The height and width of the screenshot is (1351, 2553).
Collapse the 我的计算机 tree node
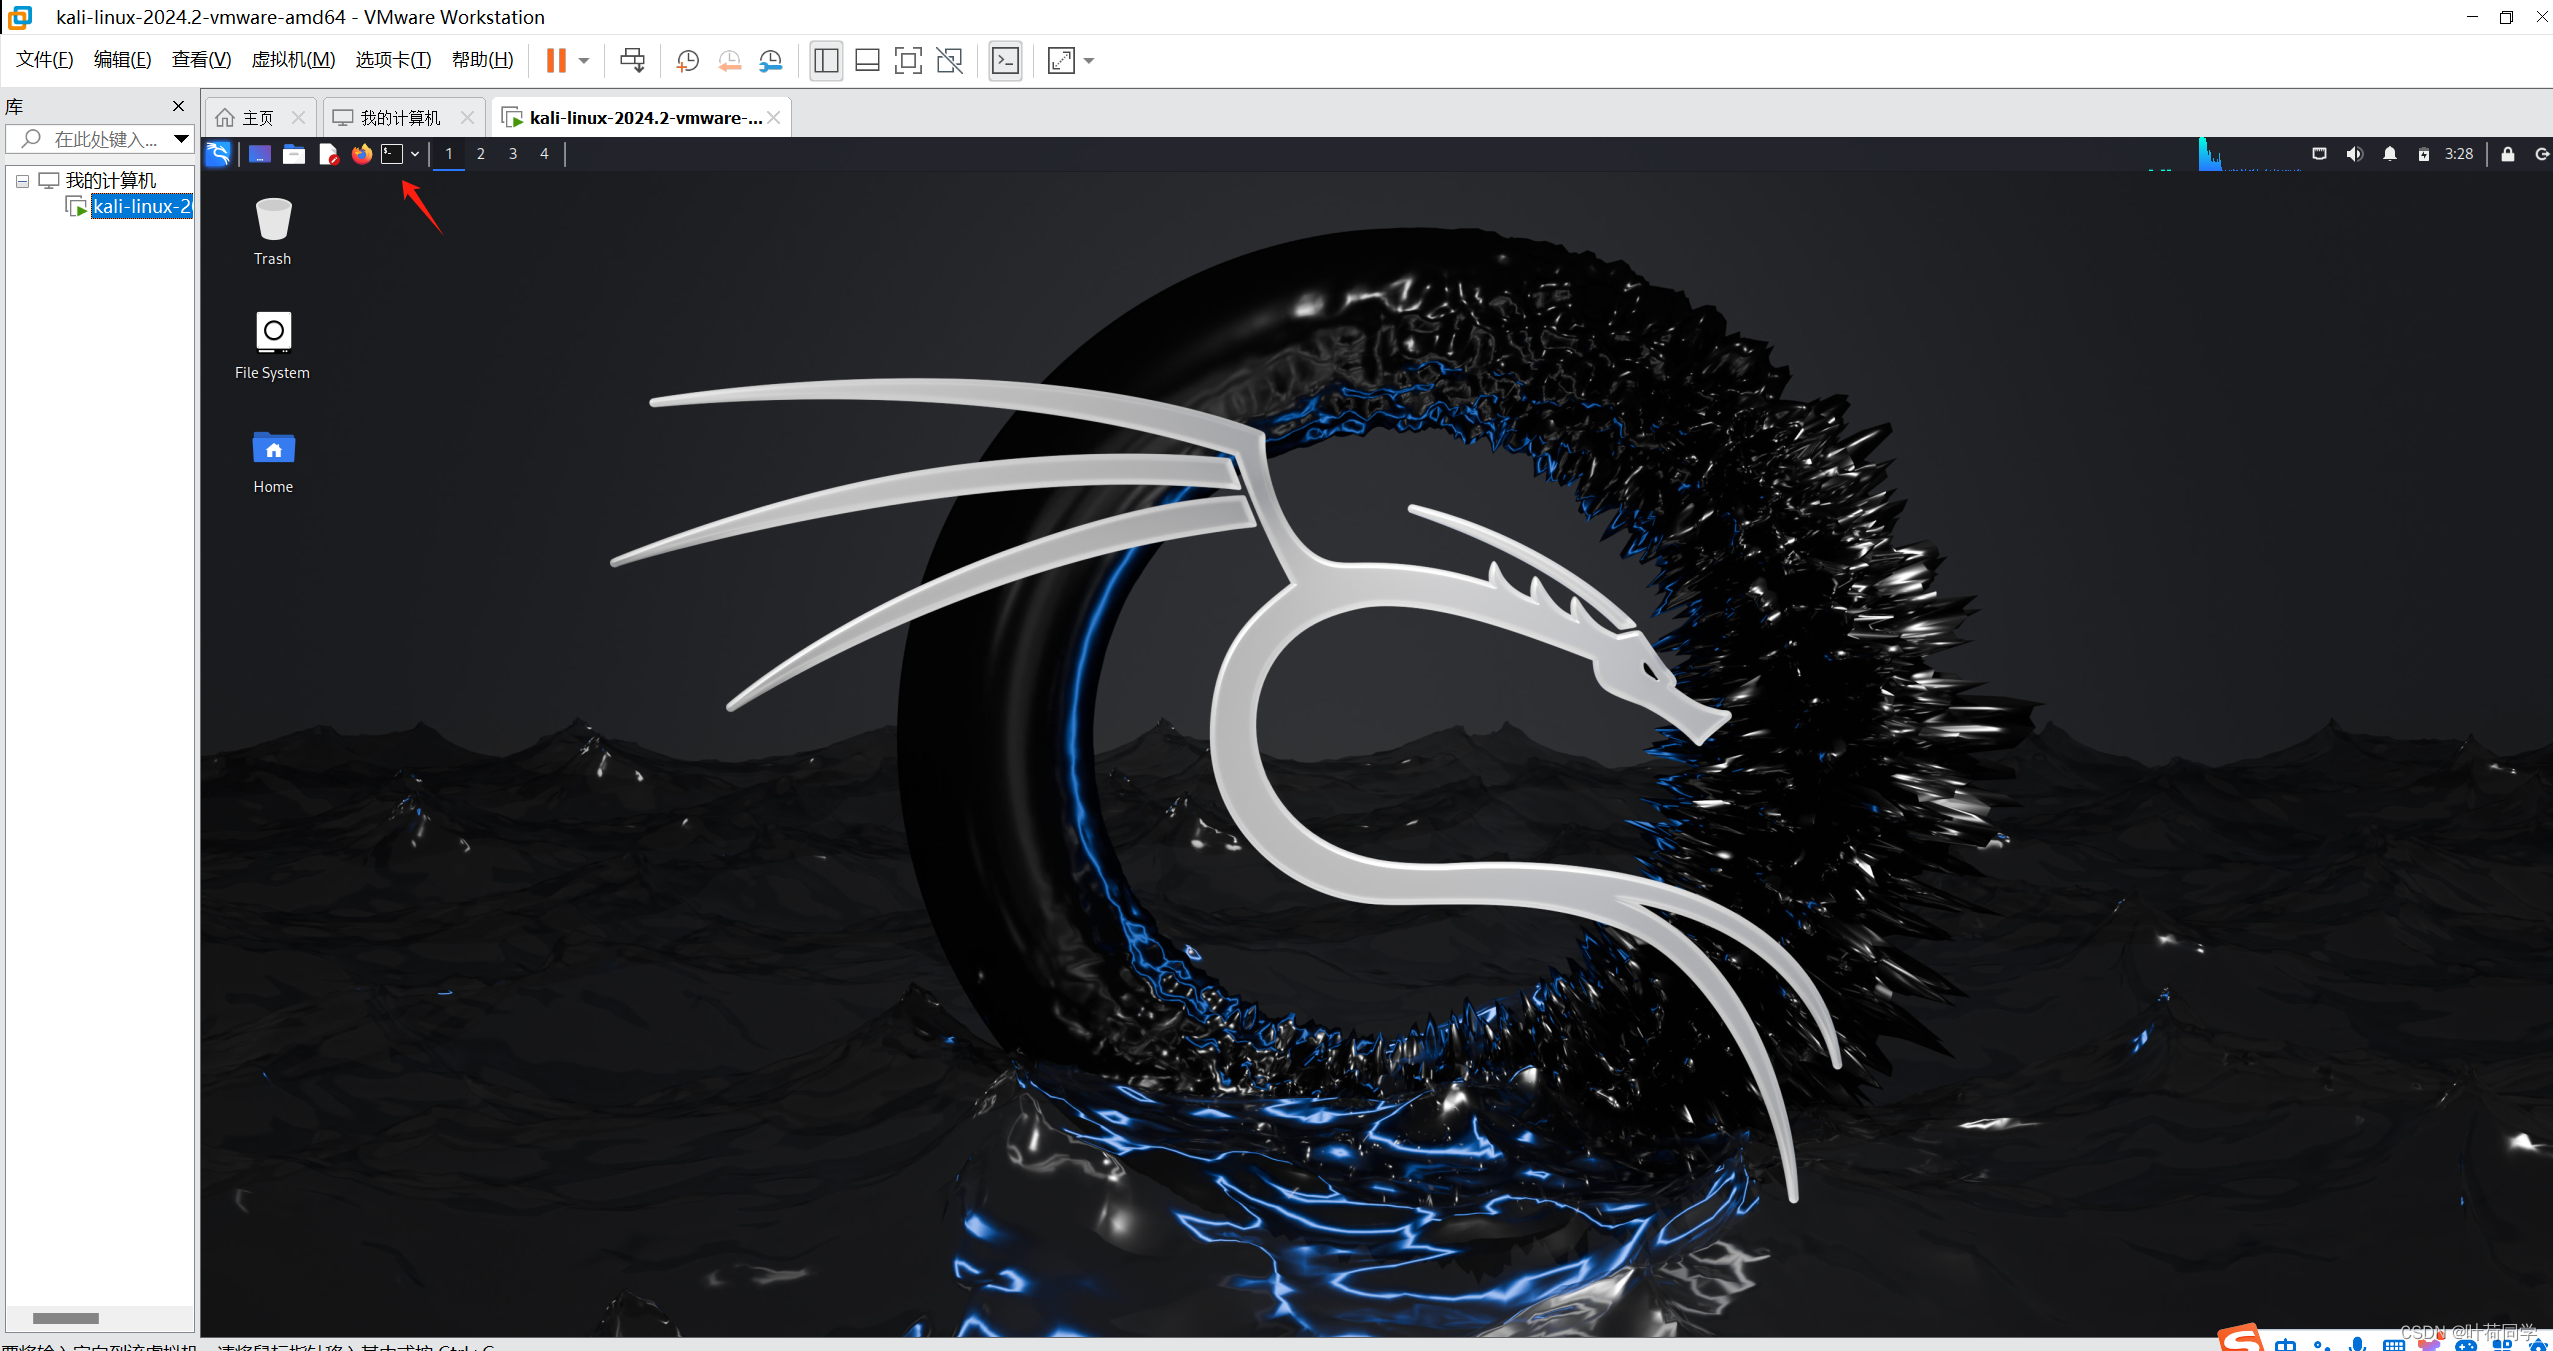[x=22, y=181]
